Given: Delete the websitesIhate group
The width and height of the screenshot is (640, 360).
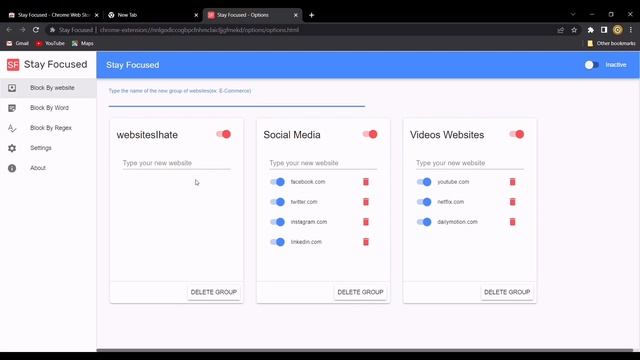Looking at the screenshot, I should tap(213, 292).
